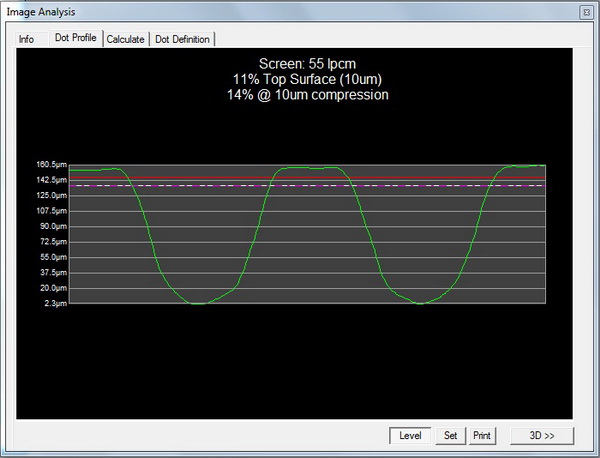Go to the Dot Definition tab
600x458 pixels.
(182, 39)
